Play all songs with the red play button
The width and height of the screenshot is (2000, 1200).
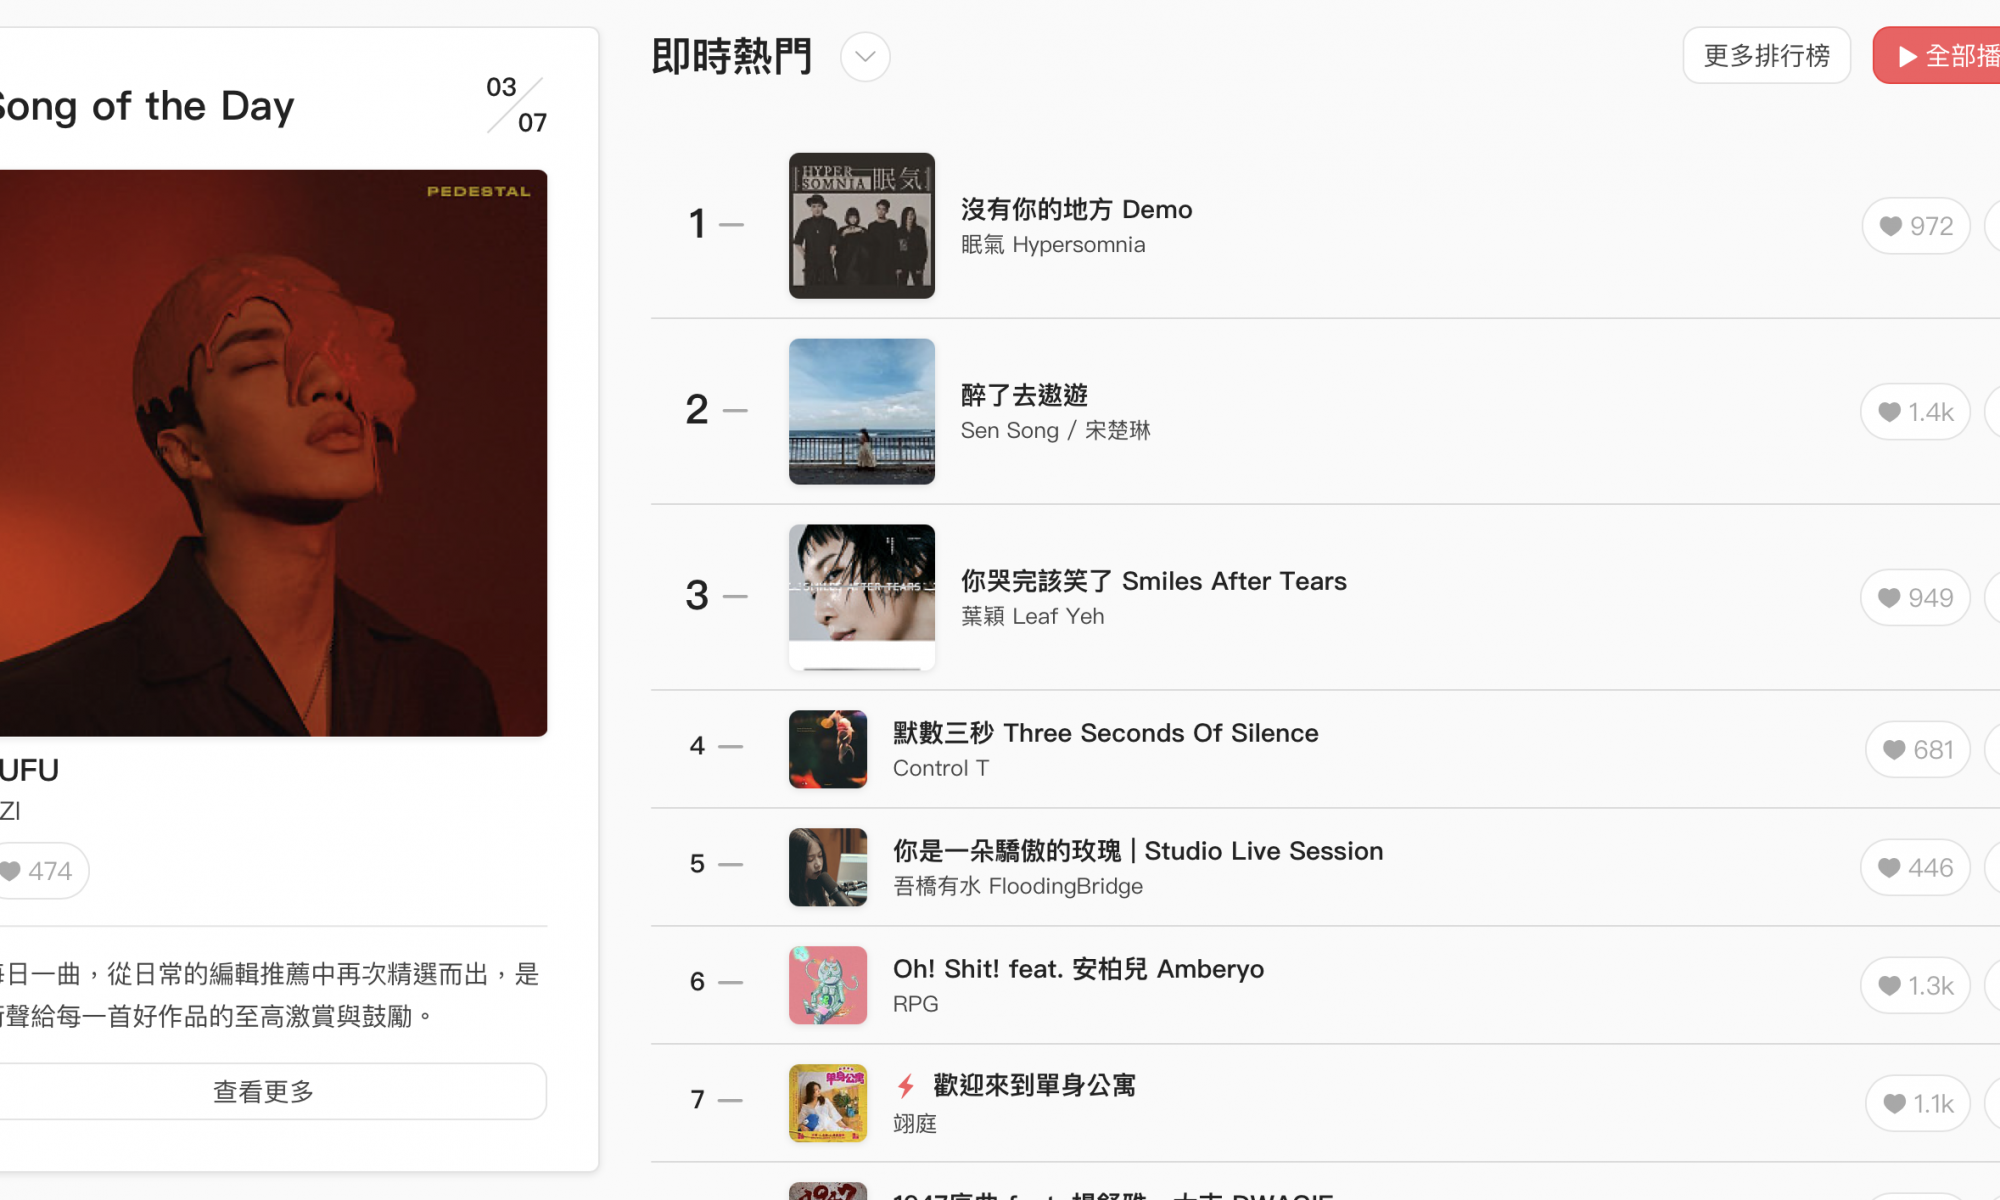[1937, 56]
